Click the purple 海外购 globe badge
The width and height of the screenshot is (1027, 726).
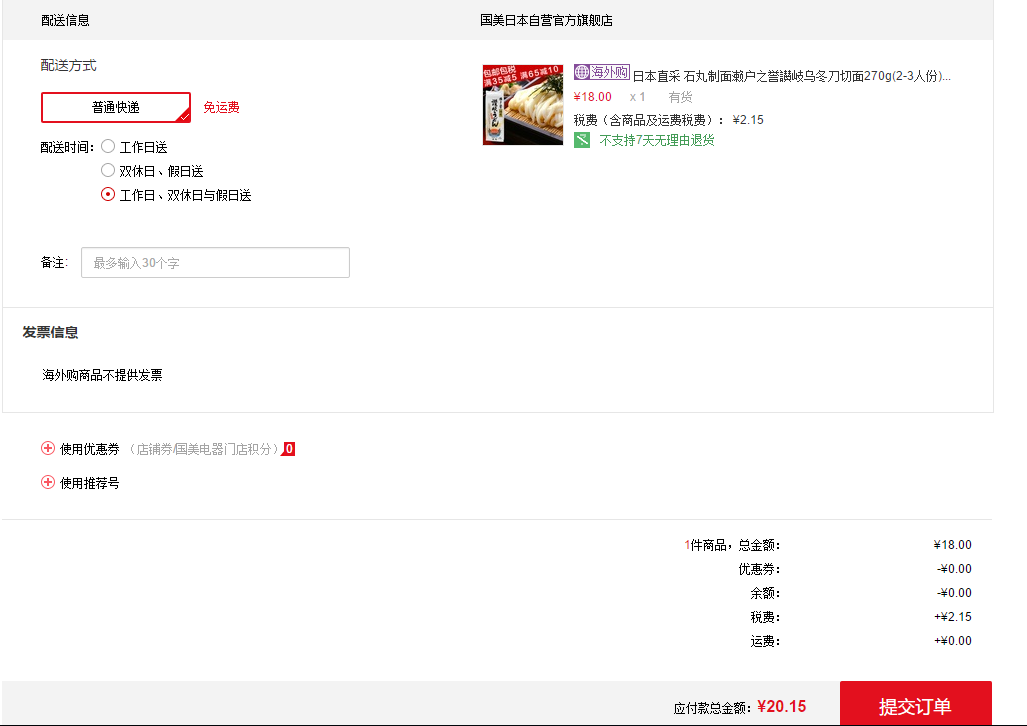(602, 72)
